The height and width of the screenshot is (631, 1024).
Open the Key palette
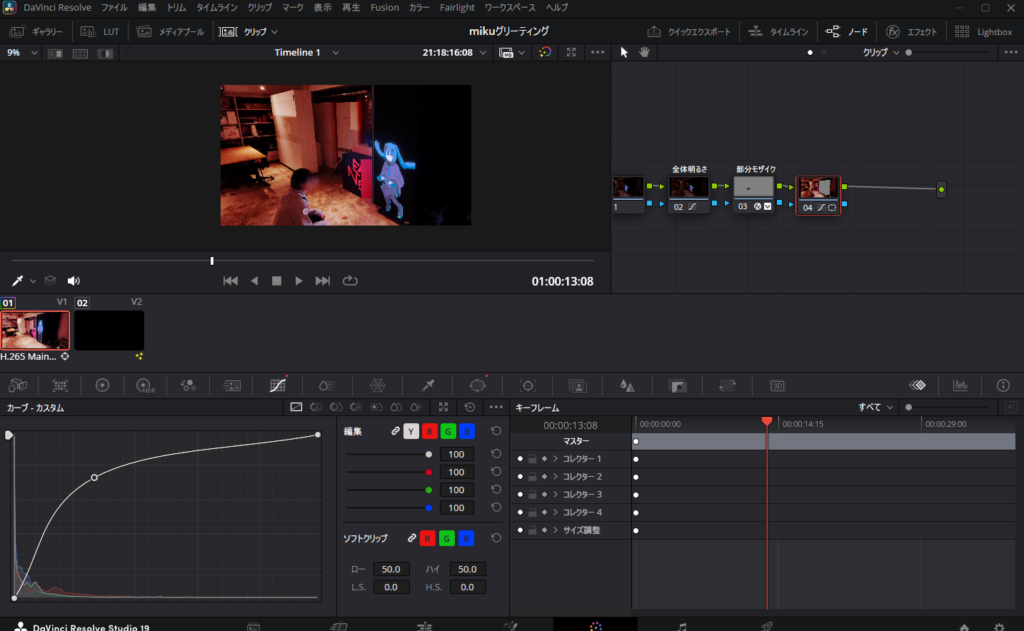click(678, 385)
